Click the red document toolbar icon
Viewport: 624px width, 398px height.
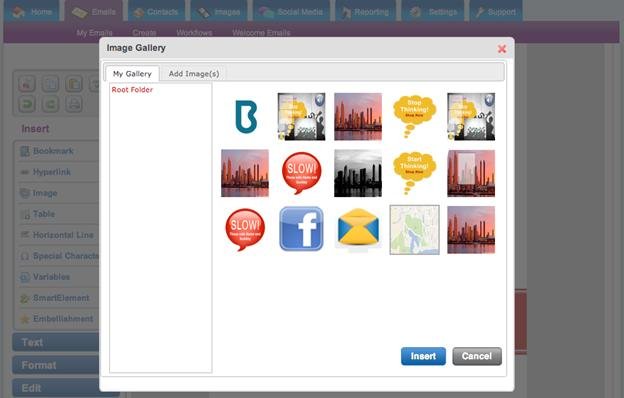tap(27, 84)
